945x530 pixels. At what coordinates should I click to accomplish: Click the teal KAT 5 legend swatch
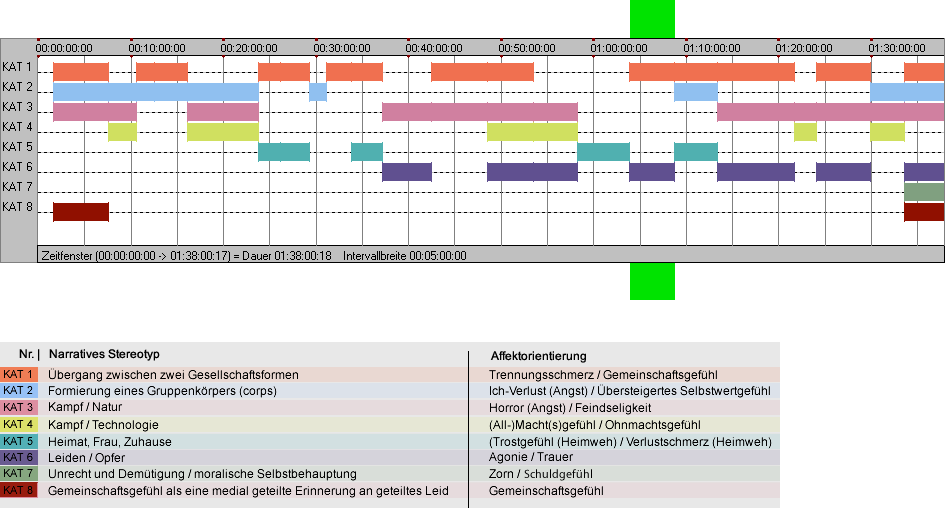19,441
